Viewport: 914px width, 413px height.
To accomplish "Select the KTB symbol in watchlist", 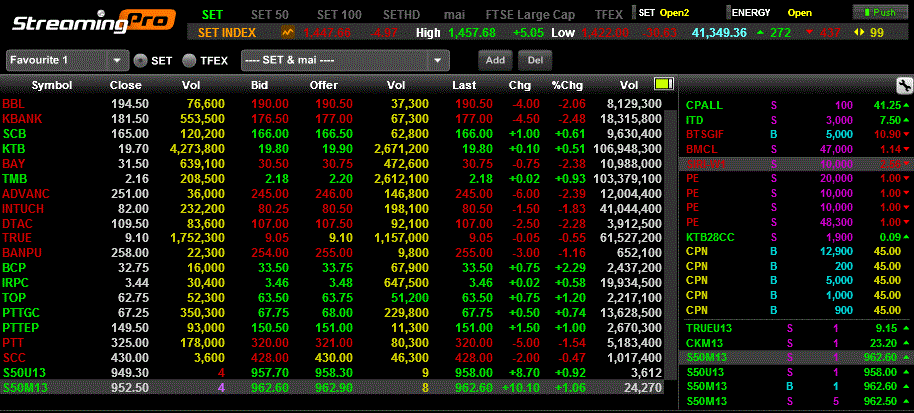I will pyautogui.click(x=13, y=149).
